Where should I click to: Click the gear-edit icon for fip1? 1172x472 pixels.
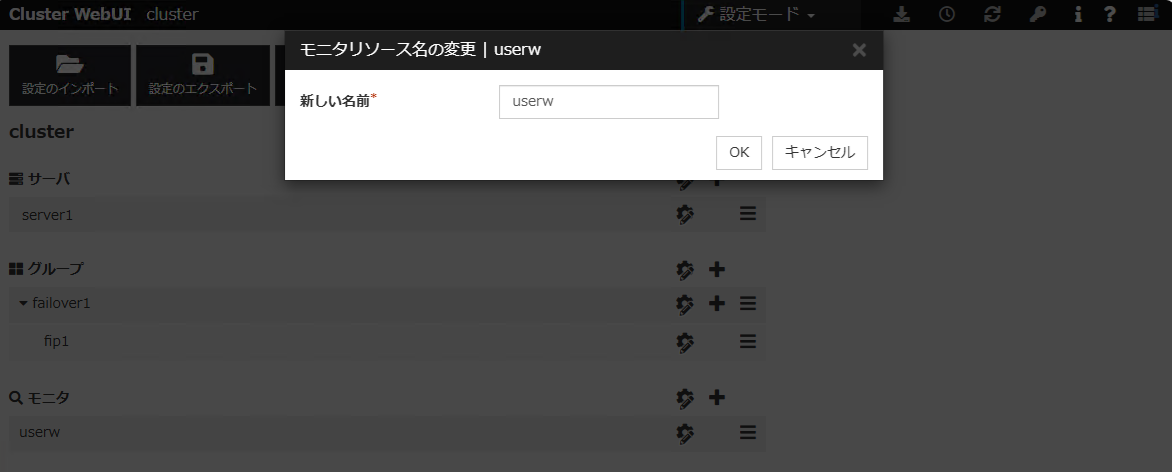(685, 342)
